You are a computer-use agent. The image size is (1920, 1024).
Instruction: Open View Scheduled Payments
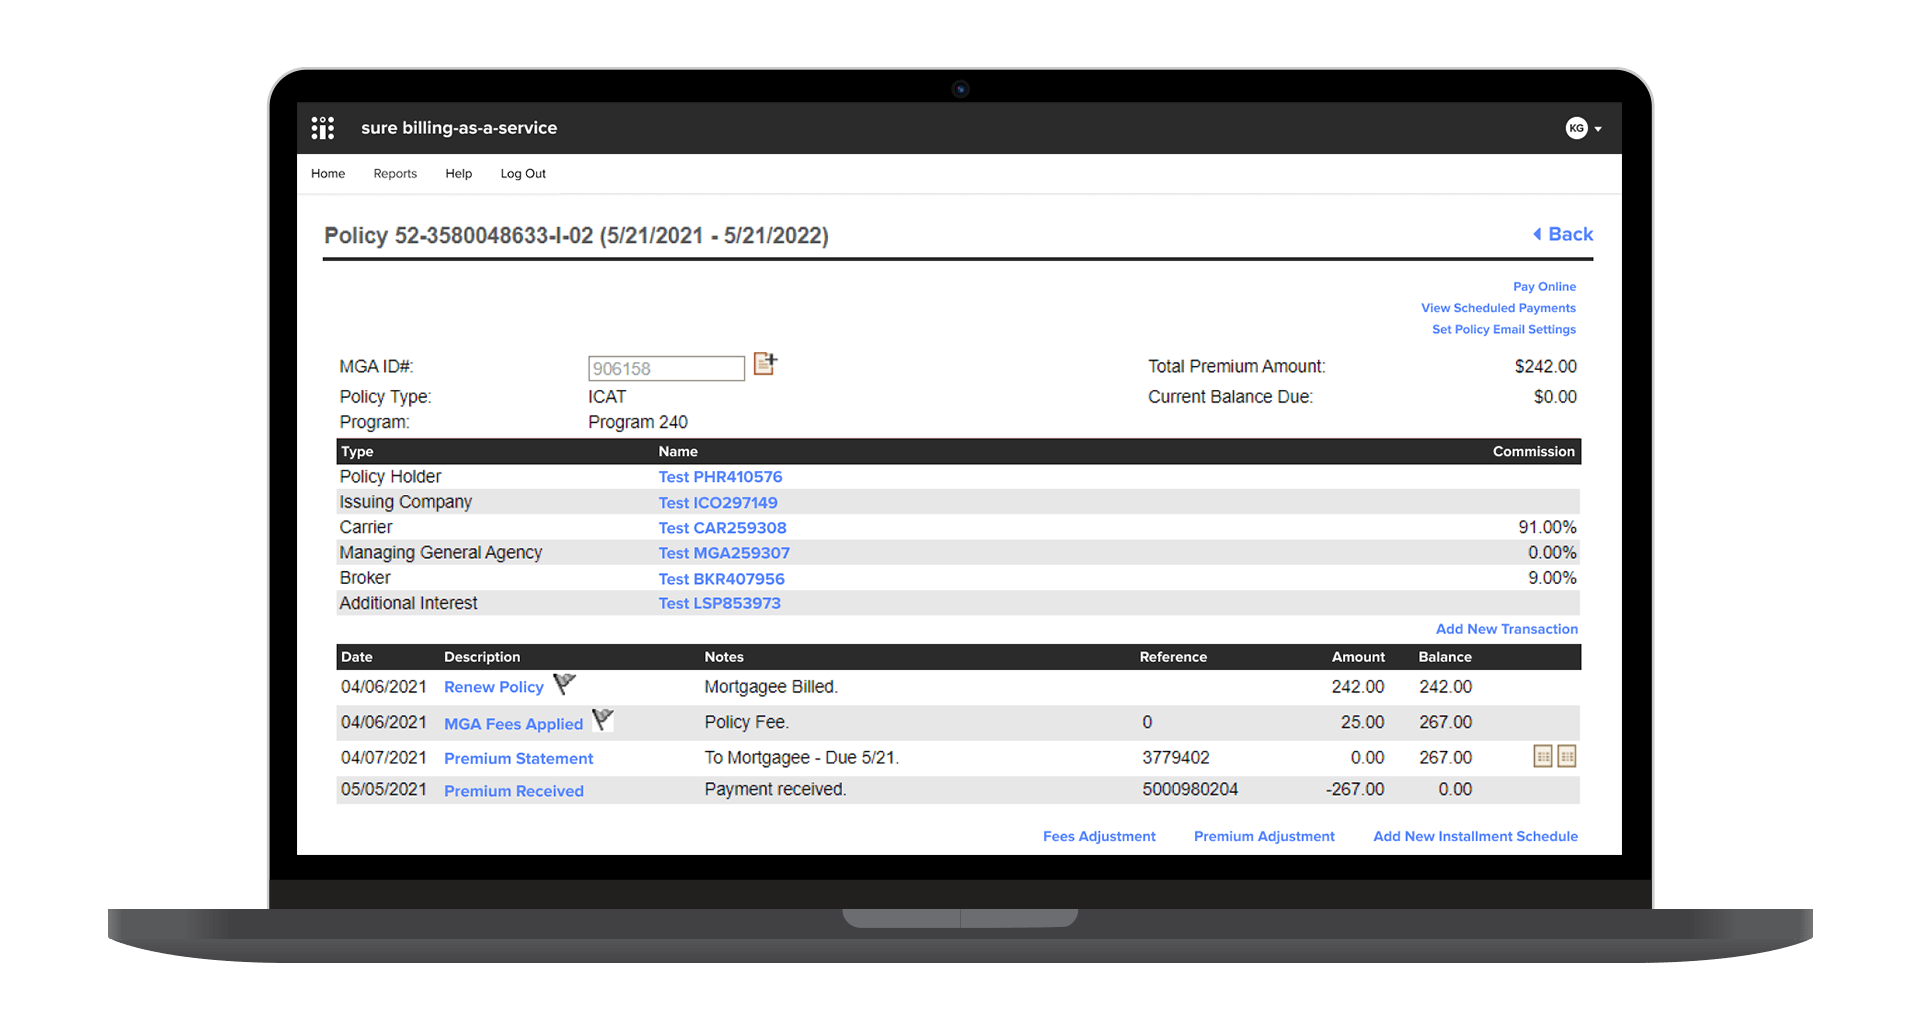[x=1498, y=308]
